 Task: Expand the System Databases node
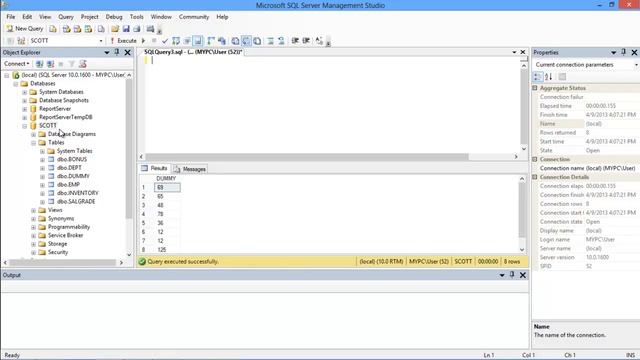[25, 92]
